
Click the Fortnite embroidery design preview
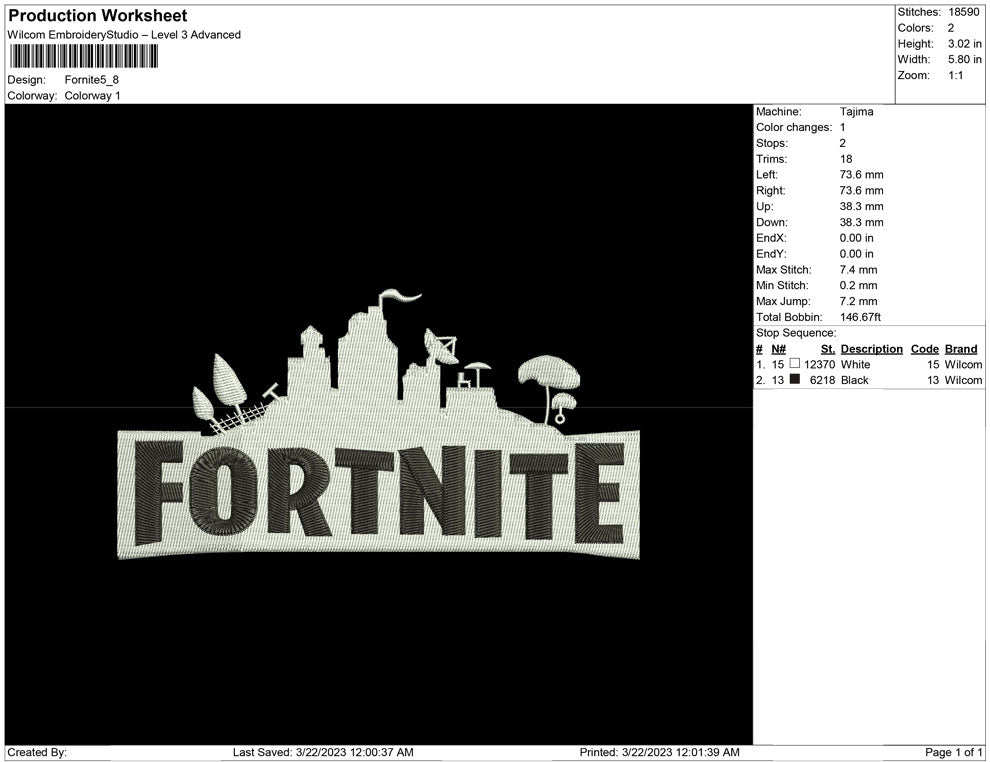(x=379, y=424)
